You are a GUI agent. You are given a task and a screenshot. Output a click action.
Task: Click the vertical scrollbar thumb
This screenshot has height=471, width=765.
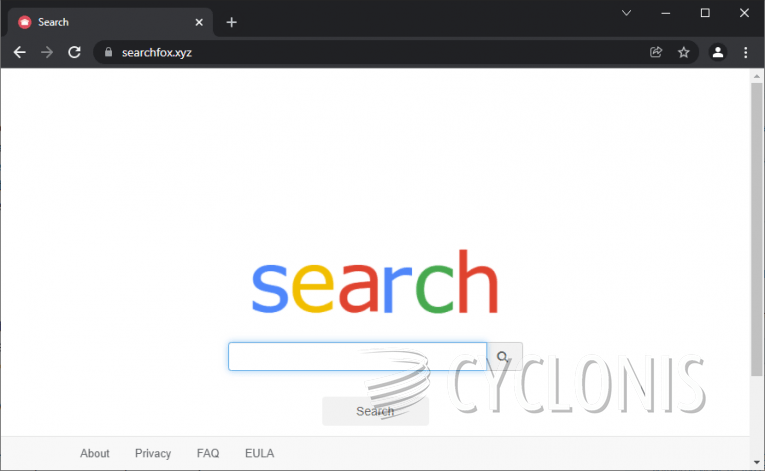757,229
